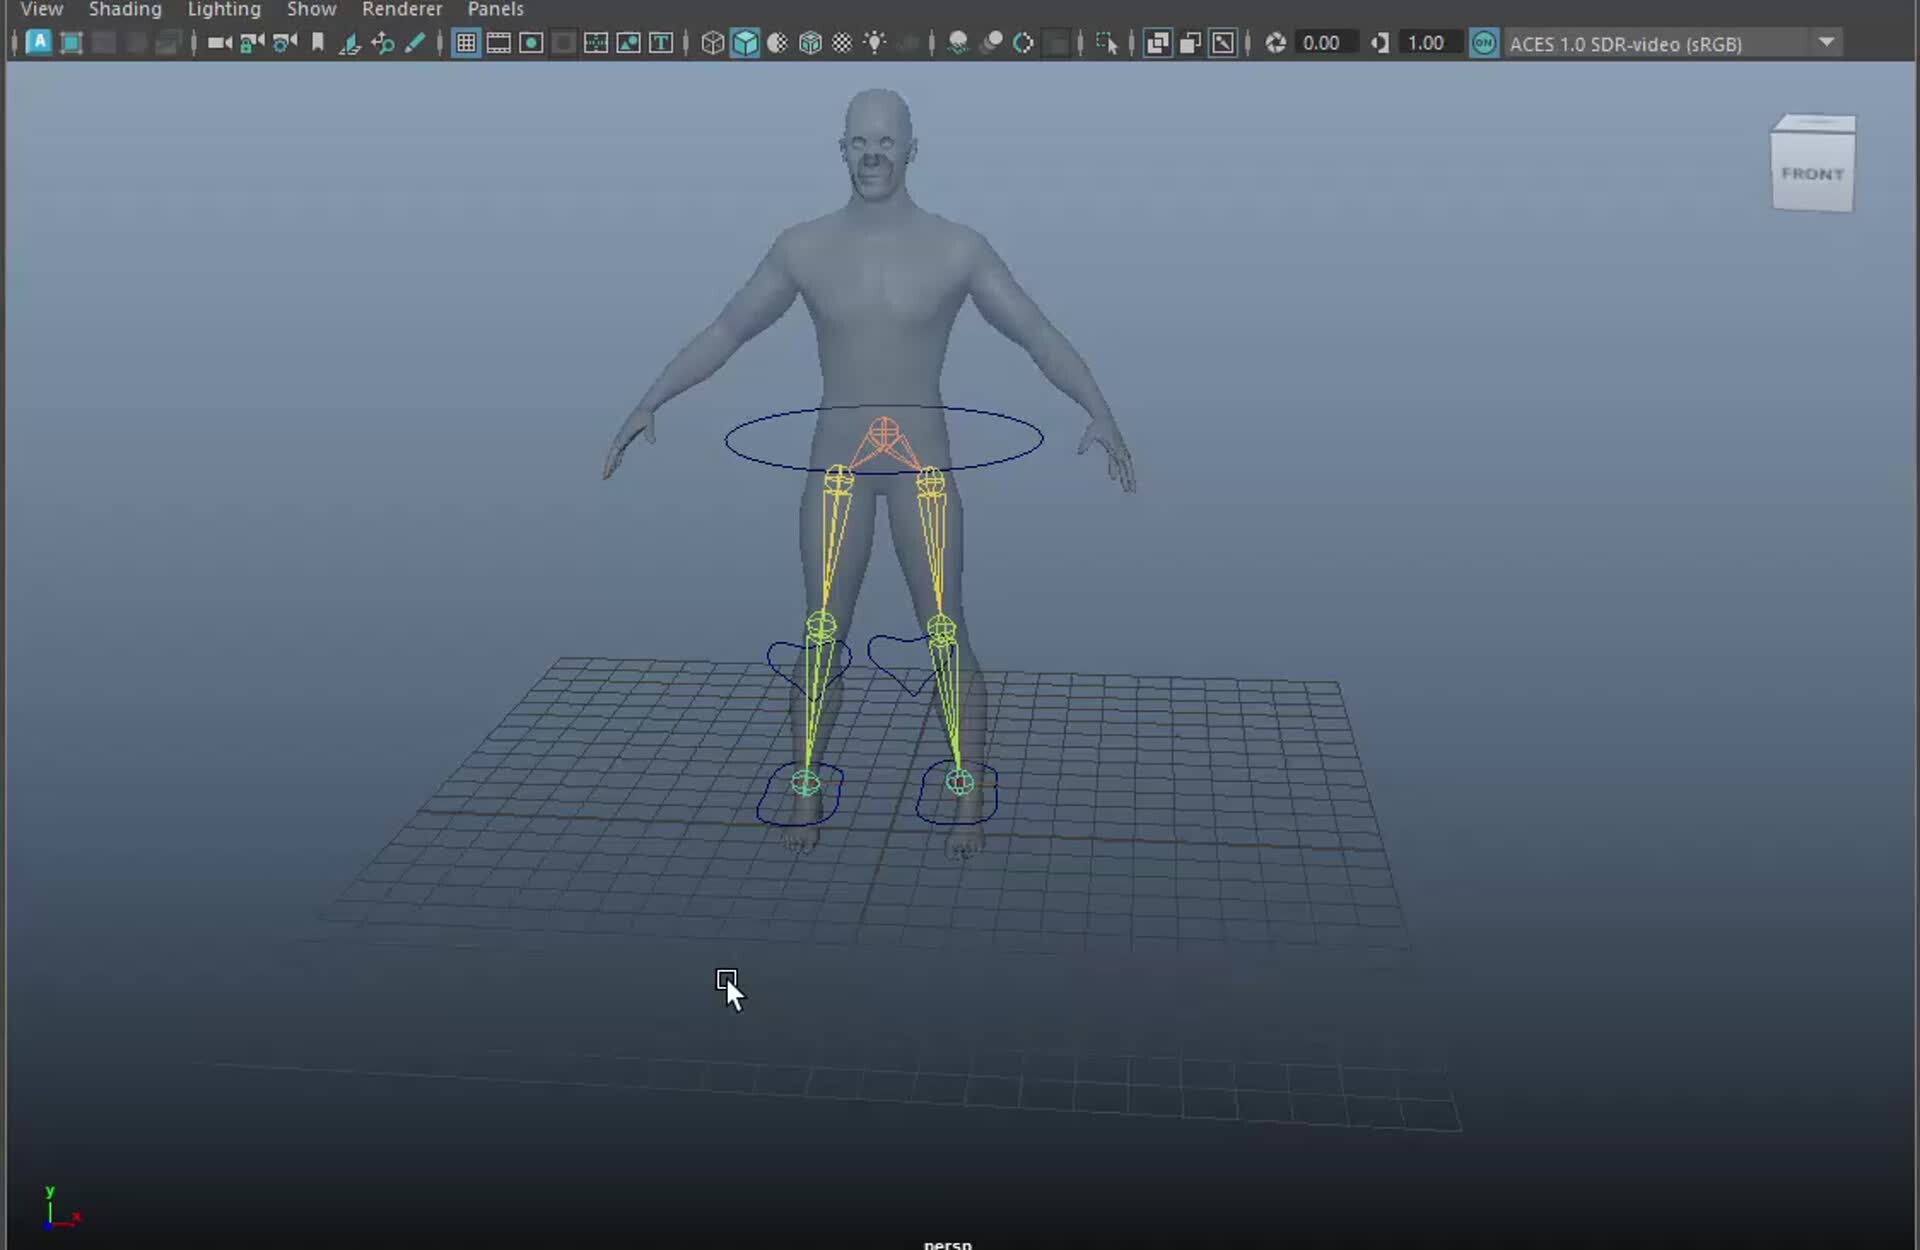
Task: Click the FRONT face on the view cube
Action: point(1810,172)
